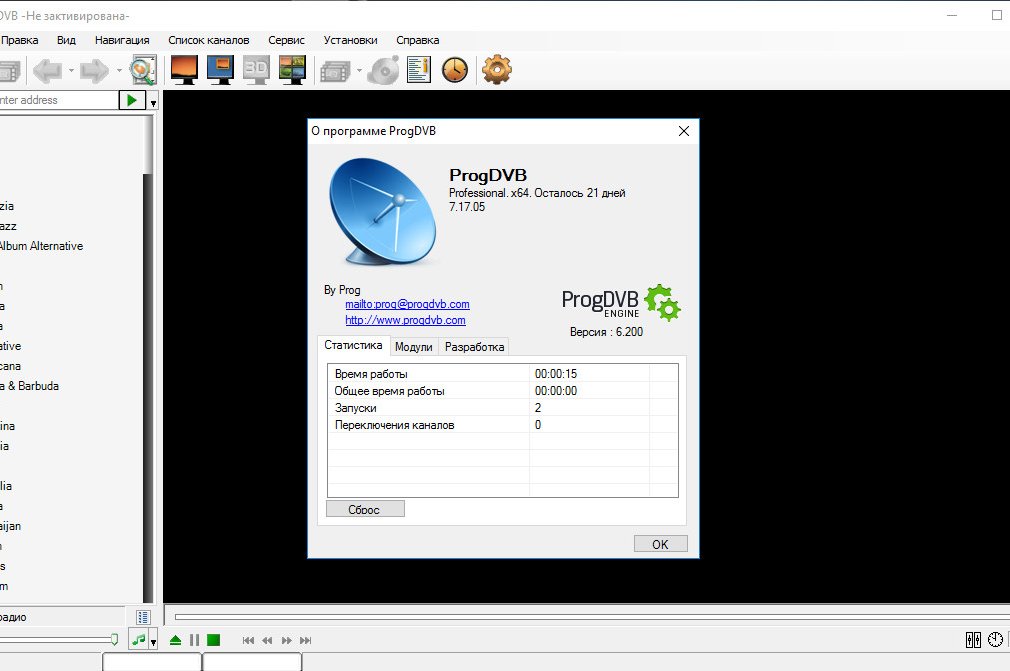Click the green eject button
This screenshot has width=1010, height=671.
coord(175,640)
